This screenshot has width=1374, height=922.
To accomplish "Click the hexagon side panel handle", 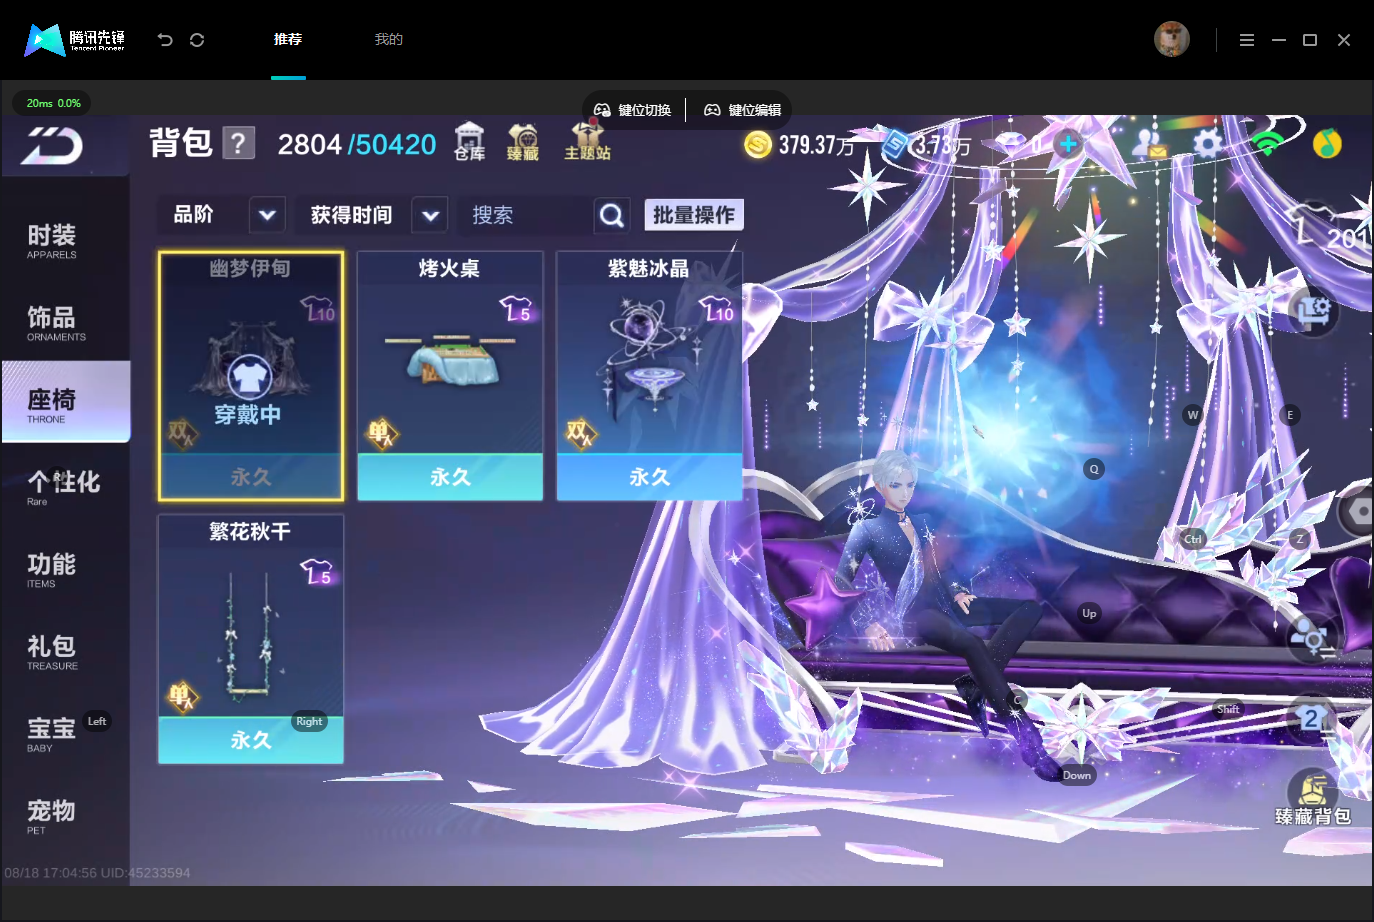I will tap(1358, 512).
